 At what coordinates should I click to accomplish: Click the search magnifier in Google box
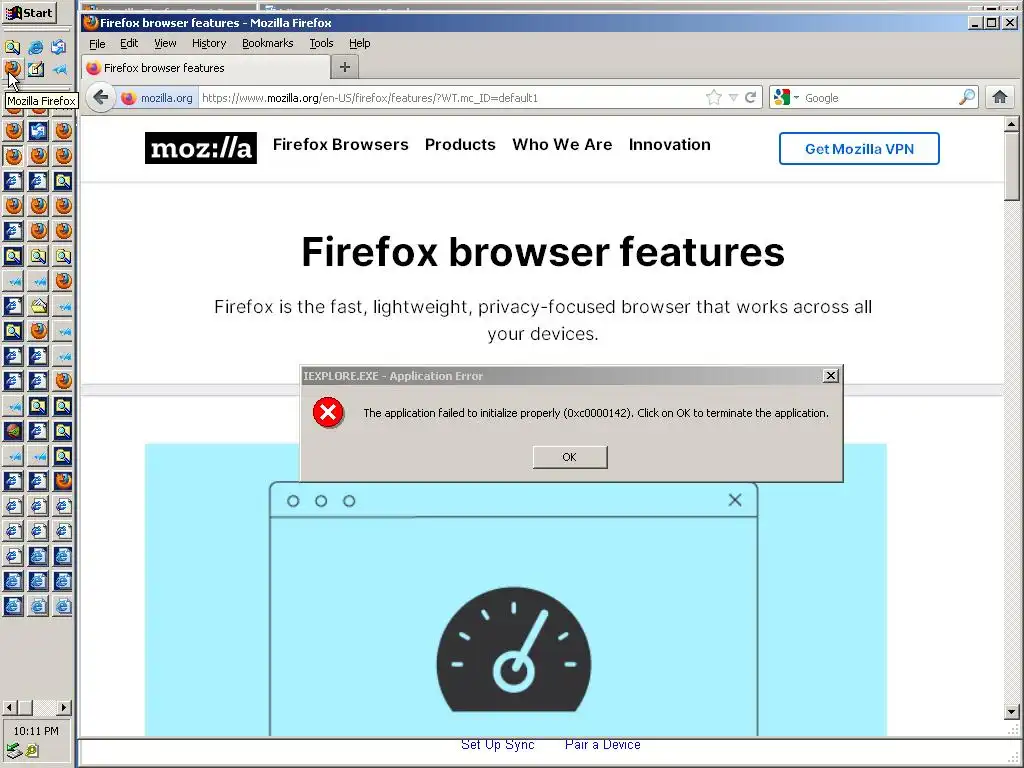point(967,98)
